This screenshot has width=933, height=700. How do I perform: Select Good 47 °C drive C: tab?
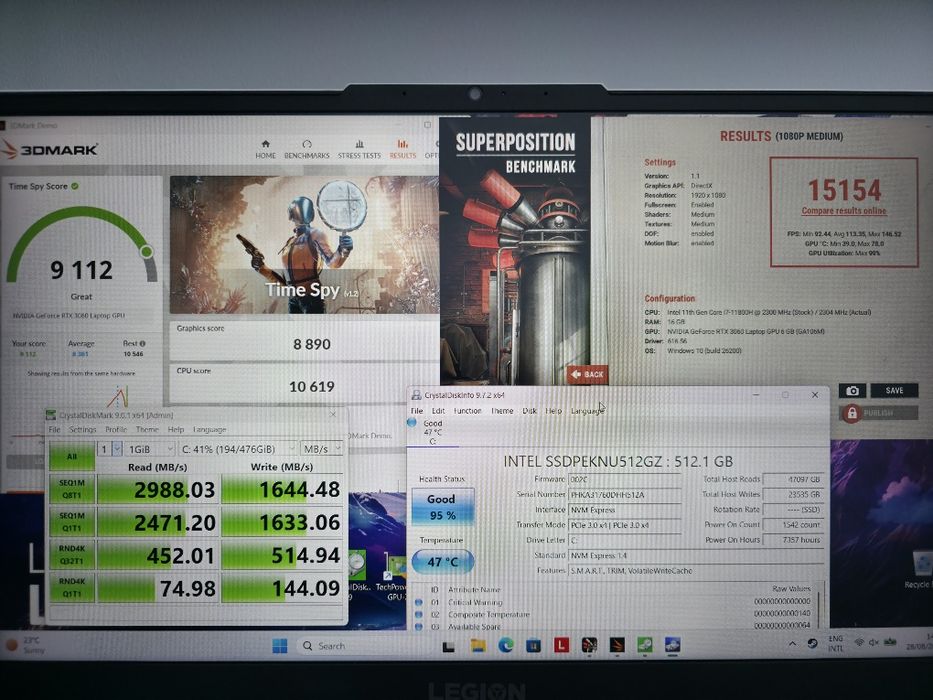(433, 432)
